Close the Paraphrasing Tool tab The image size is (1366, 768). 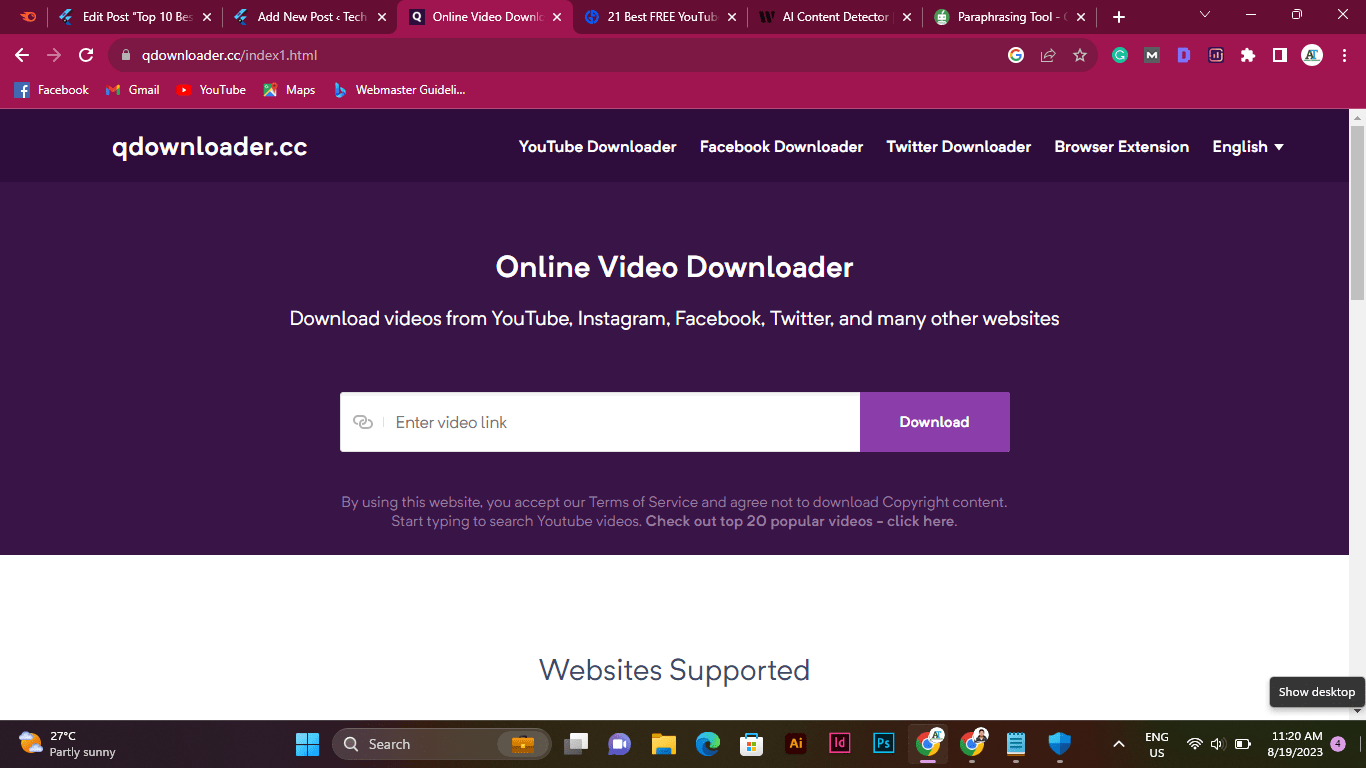coord(1081,17)
